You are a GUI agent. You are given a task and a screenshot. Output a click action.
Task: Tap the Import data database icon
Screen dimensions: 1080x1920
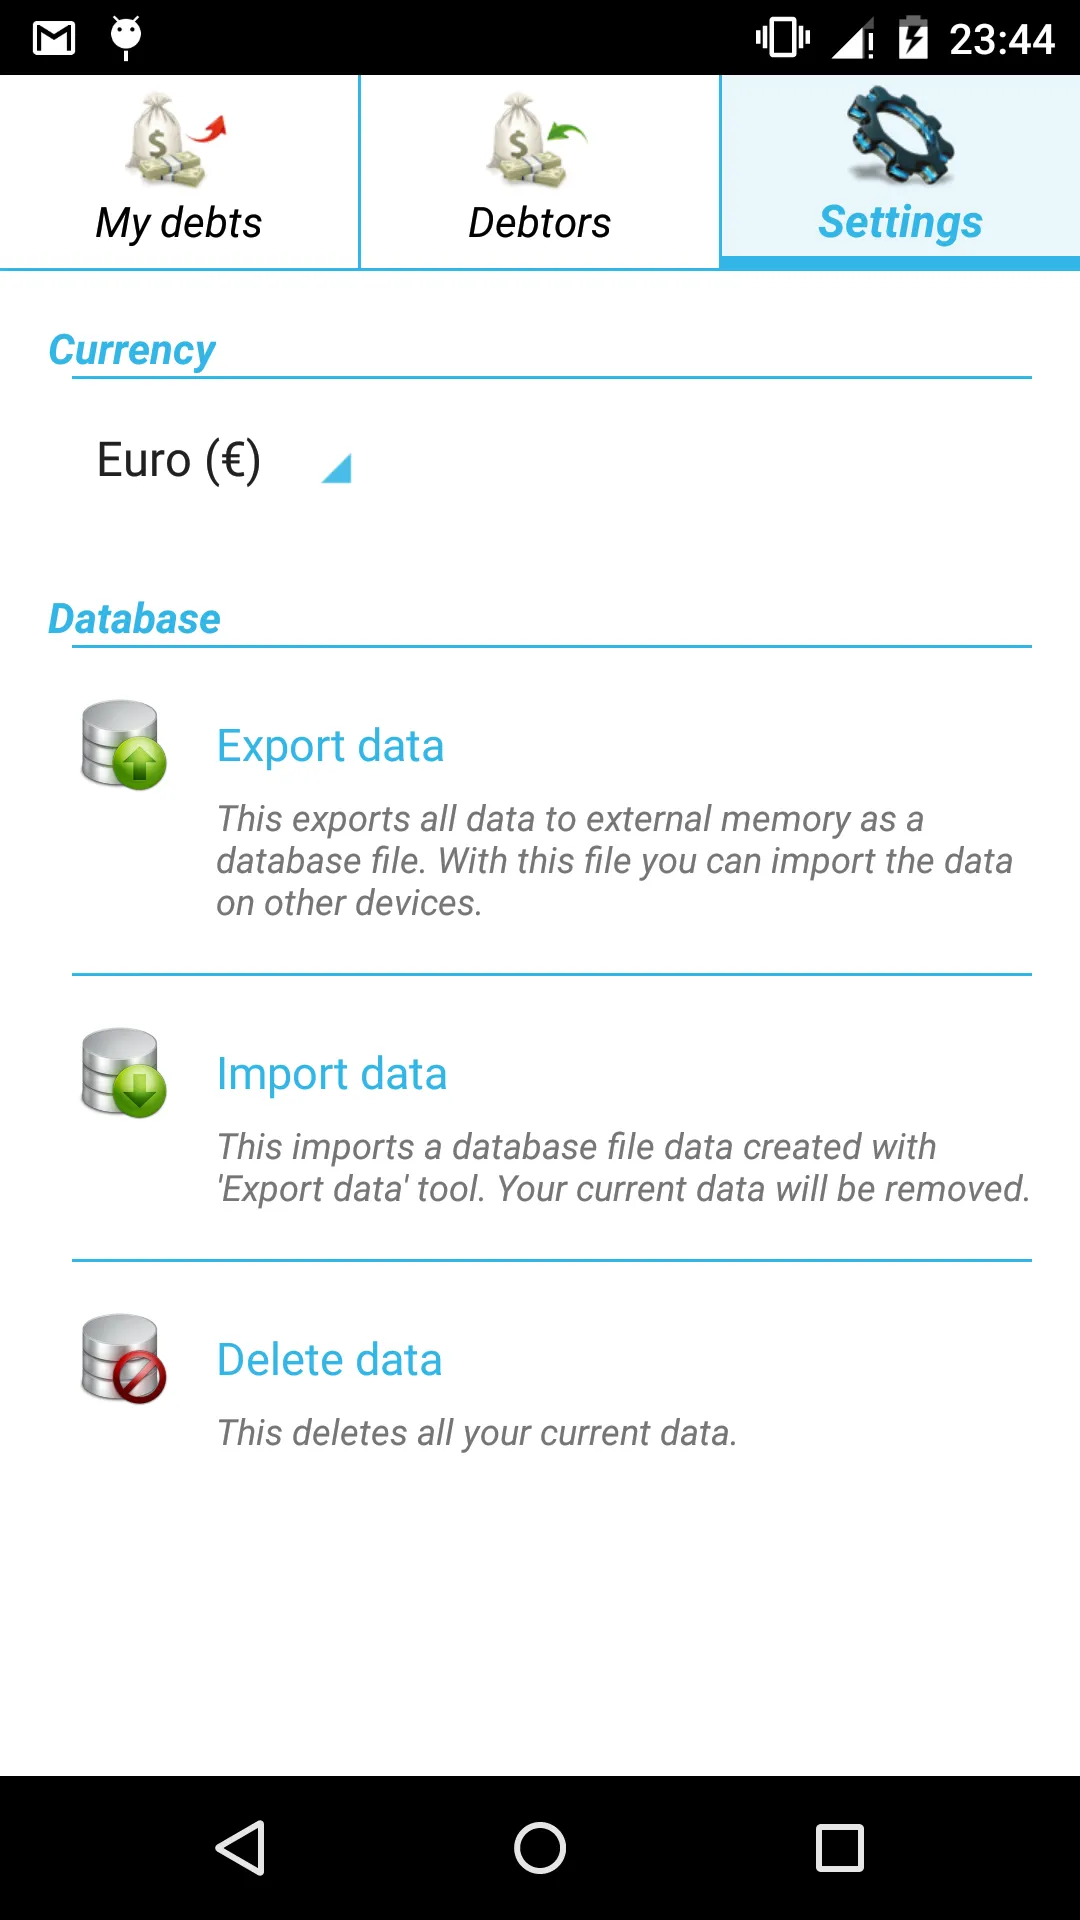pos(123,1073)
